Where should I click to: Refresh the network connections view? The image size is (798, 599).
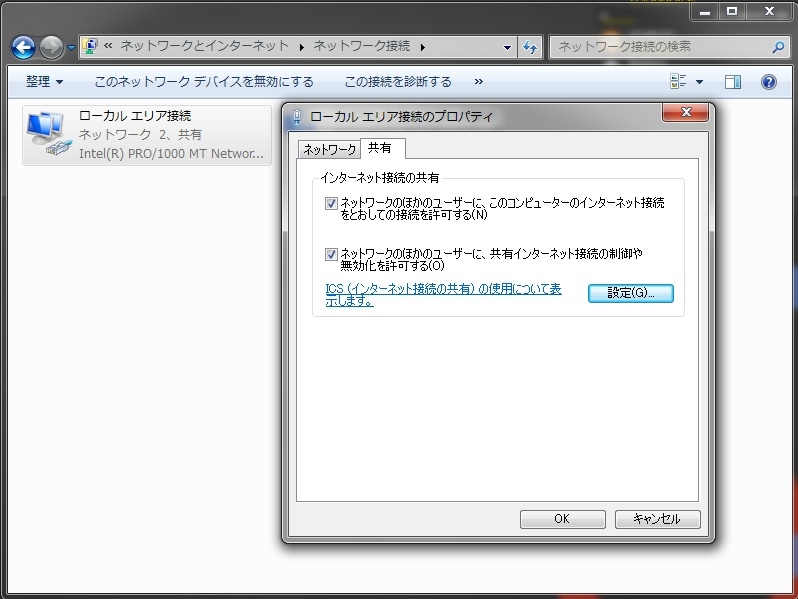tap(530, 47)
